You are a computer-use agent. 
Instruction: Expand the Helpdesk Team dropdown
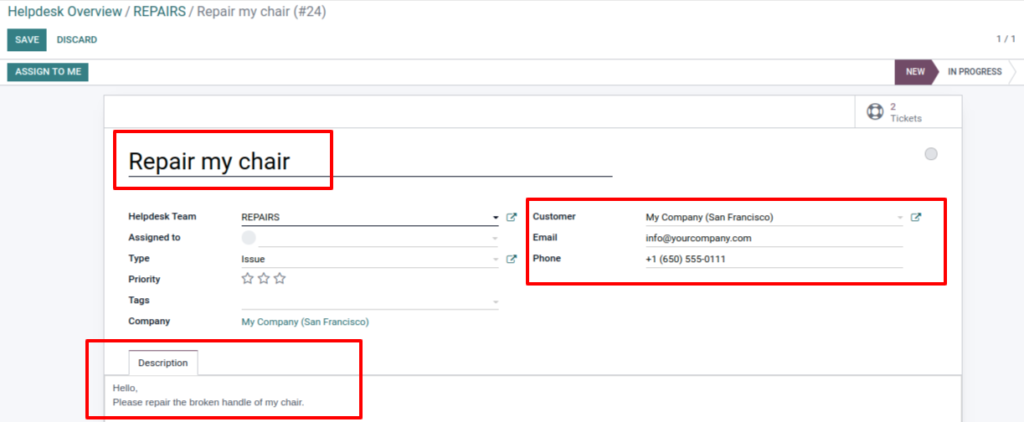494,217
